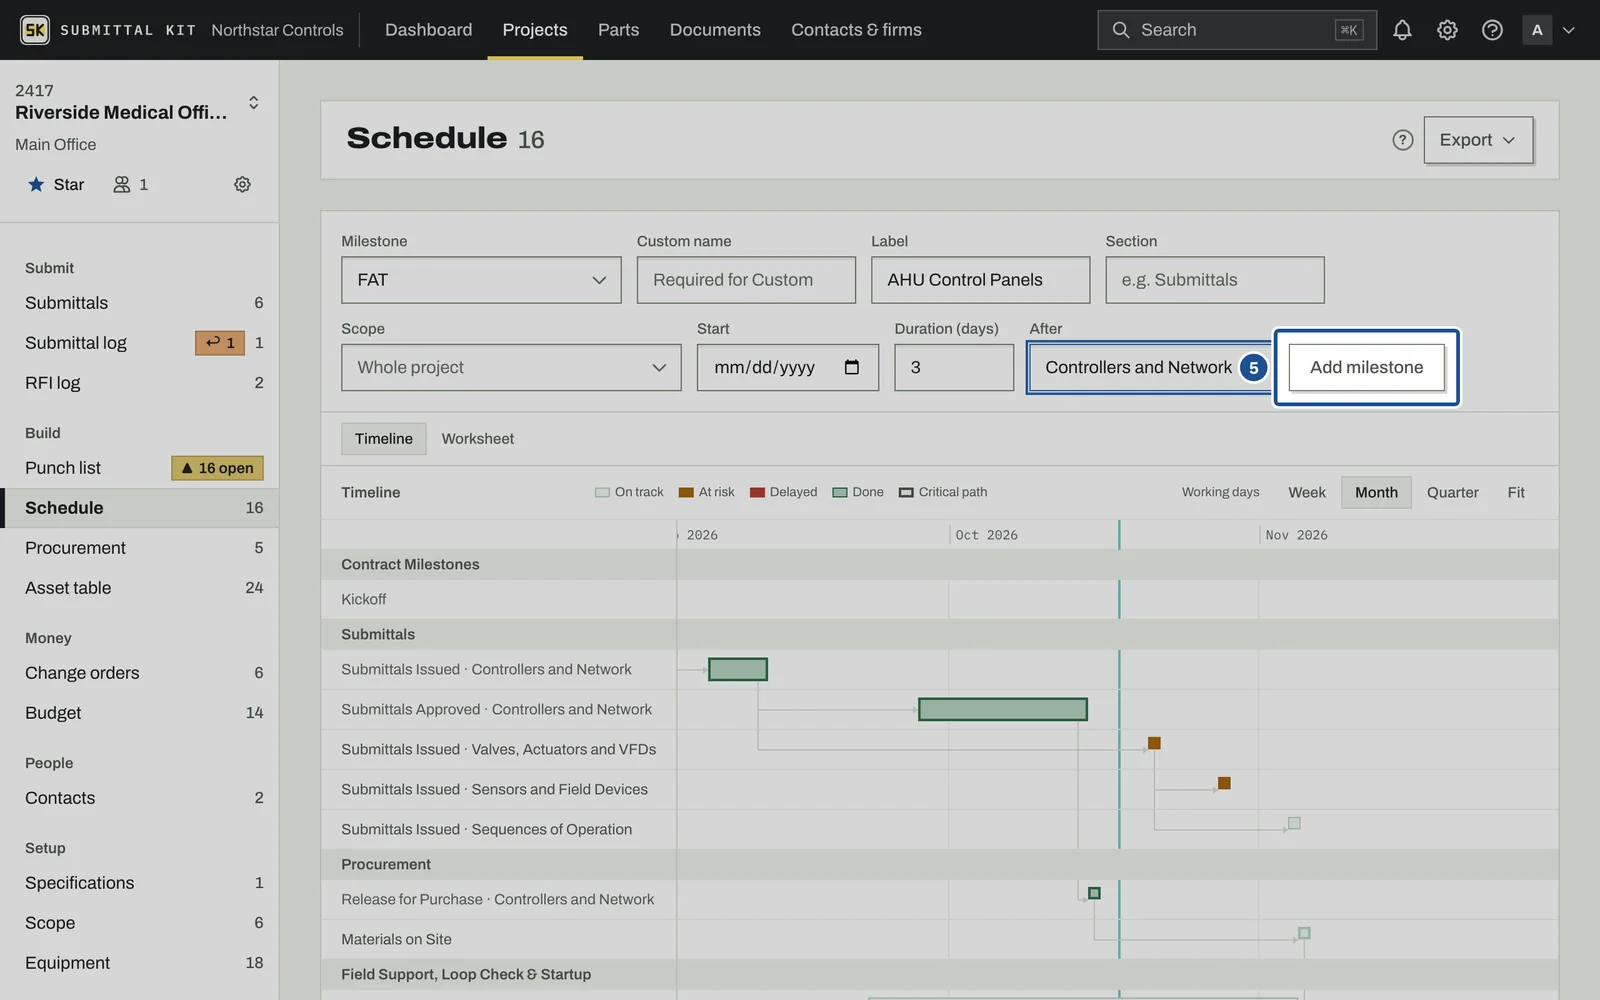This screenshot has width=1600, height=1000.
Task: Open the After Controllers and Network selector
Action: [x=1150, y=367]
